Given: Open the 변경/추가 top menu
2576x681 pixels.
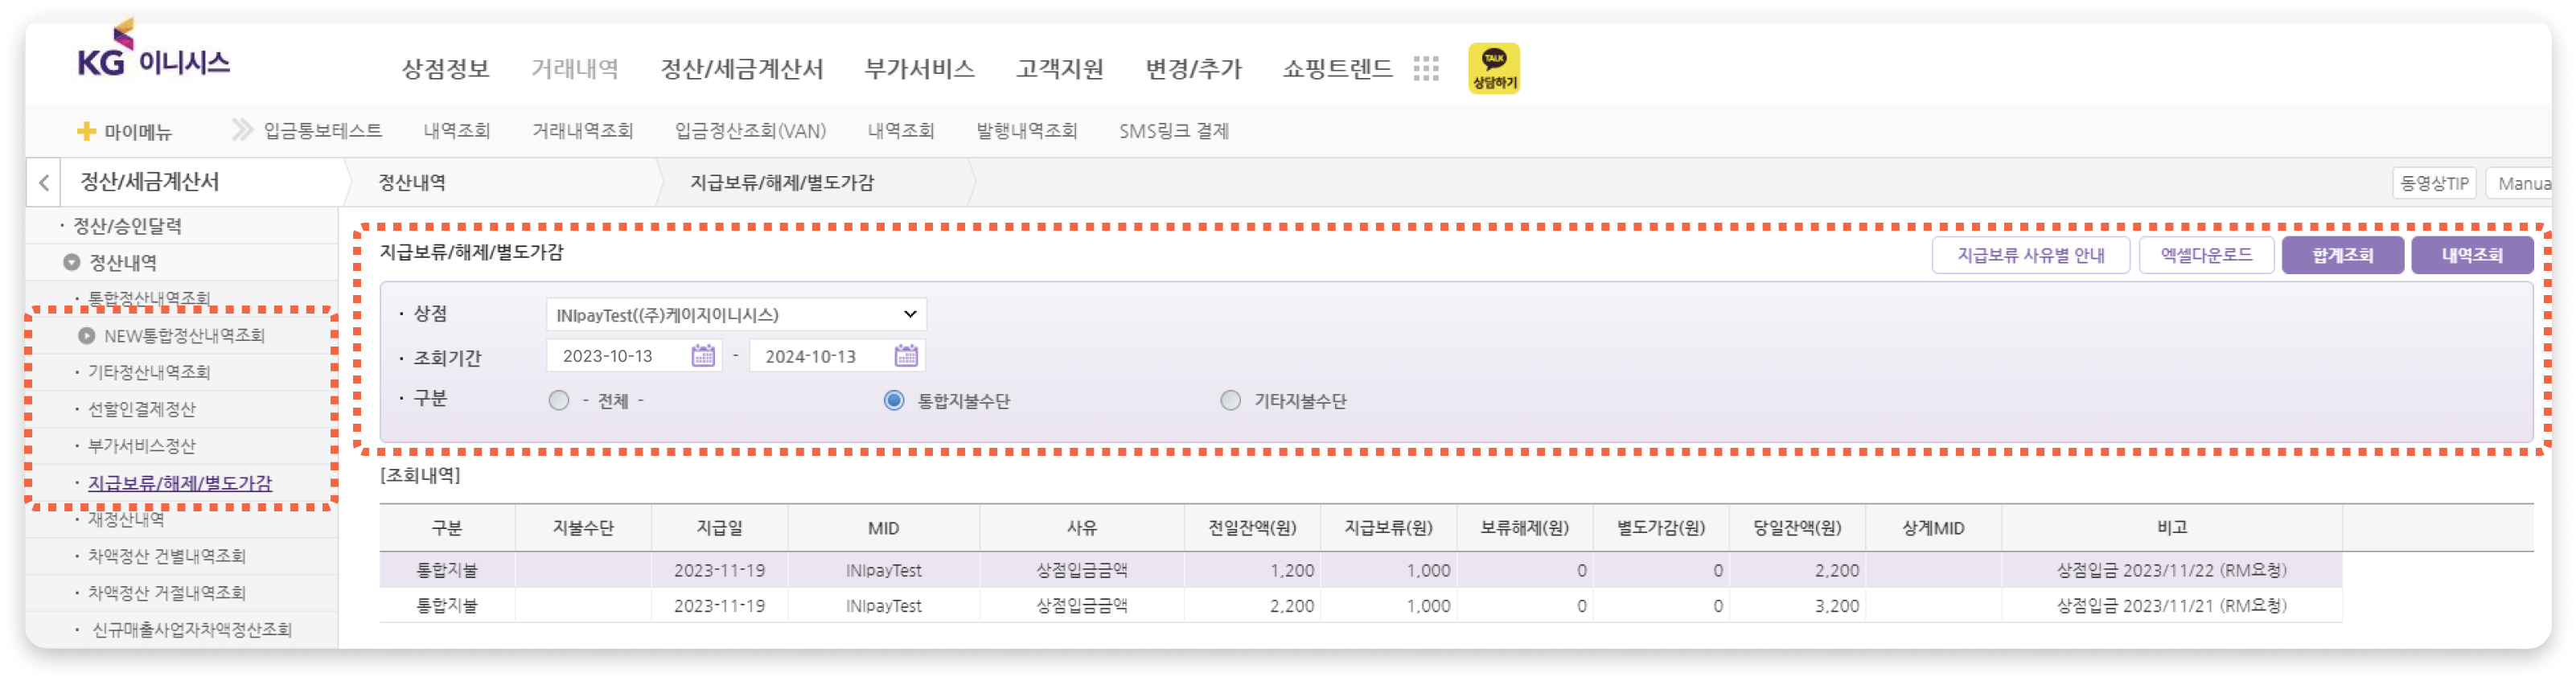Looking at the screenshot, I should point(1194,68).
